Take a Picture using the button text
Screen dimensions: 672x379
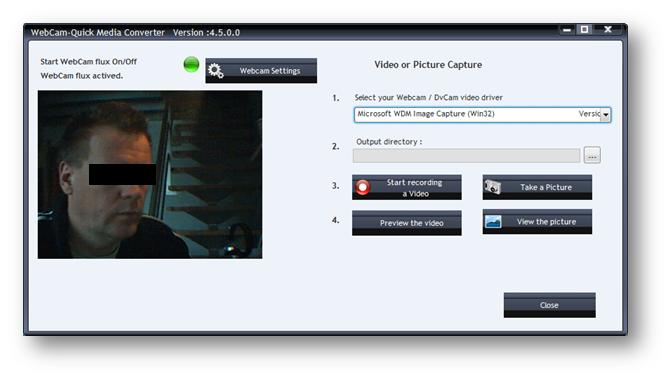546,187
